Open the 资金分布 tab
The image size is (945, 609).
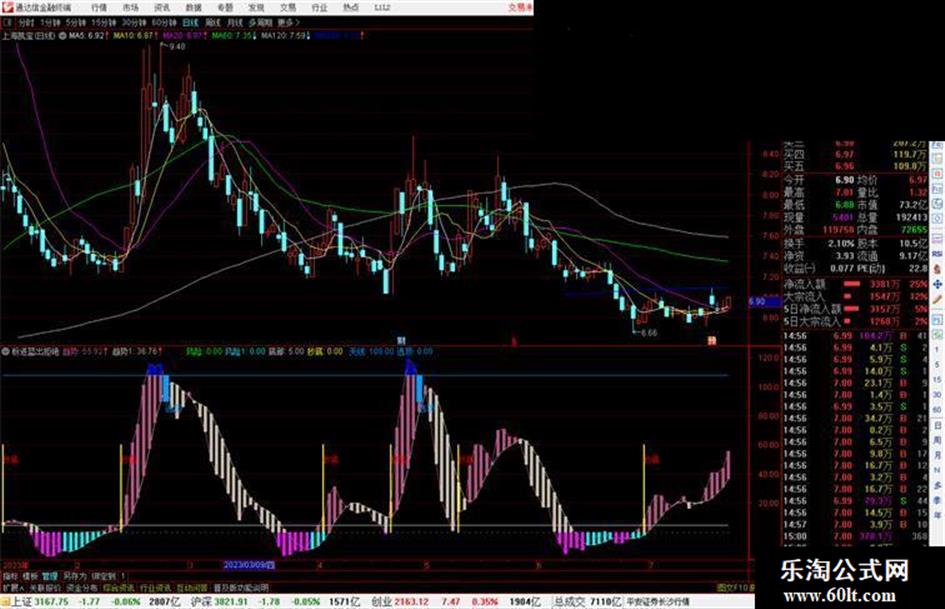(81, 588)
